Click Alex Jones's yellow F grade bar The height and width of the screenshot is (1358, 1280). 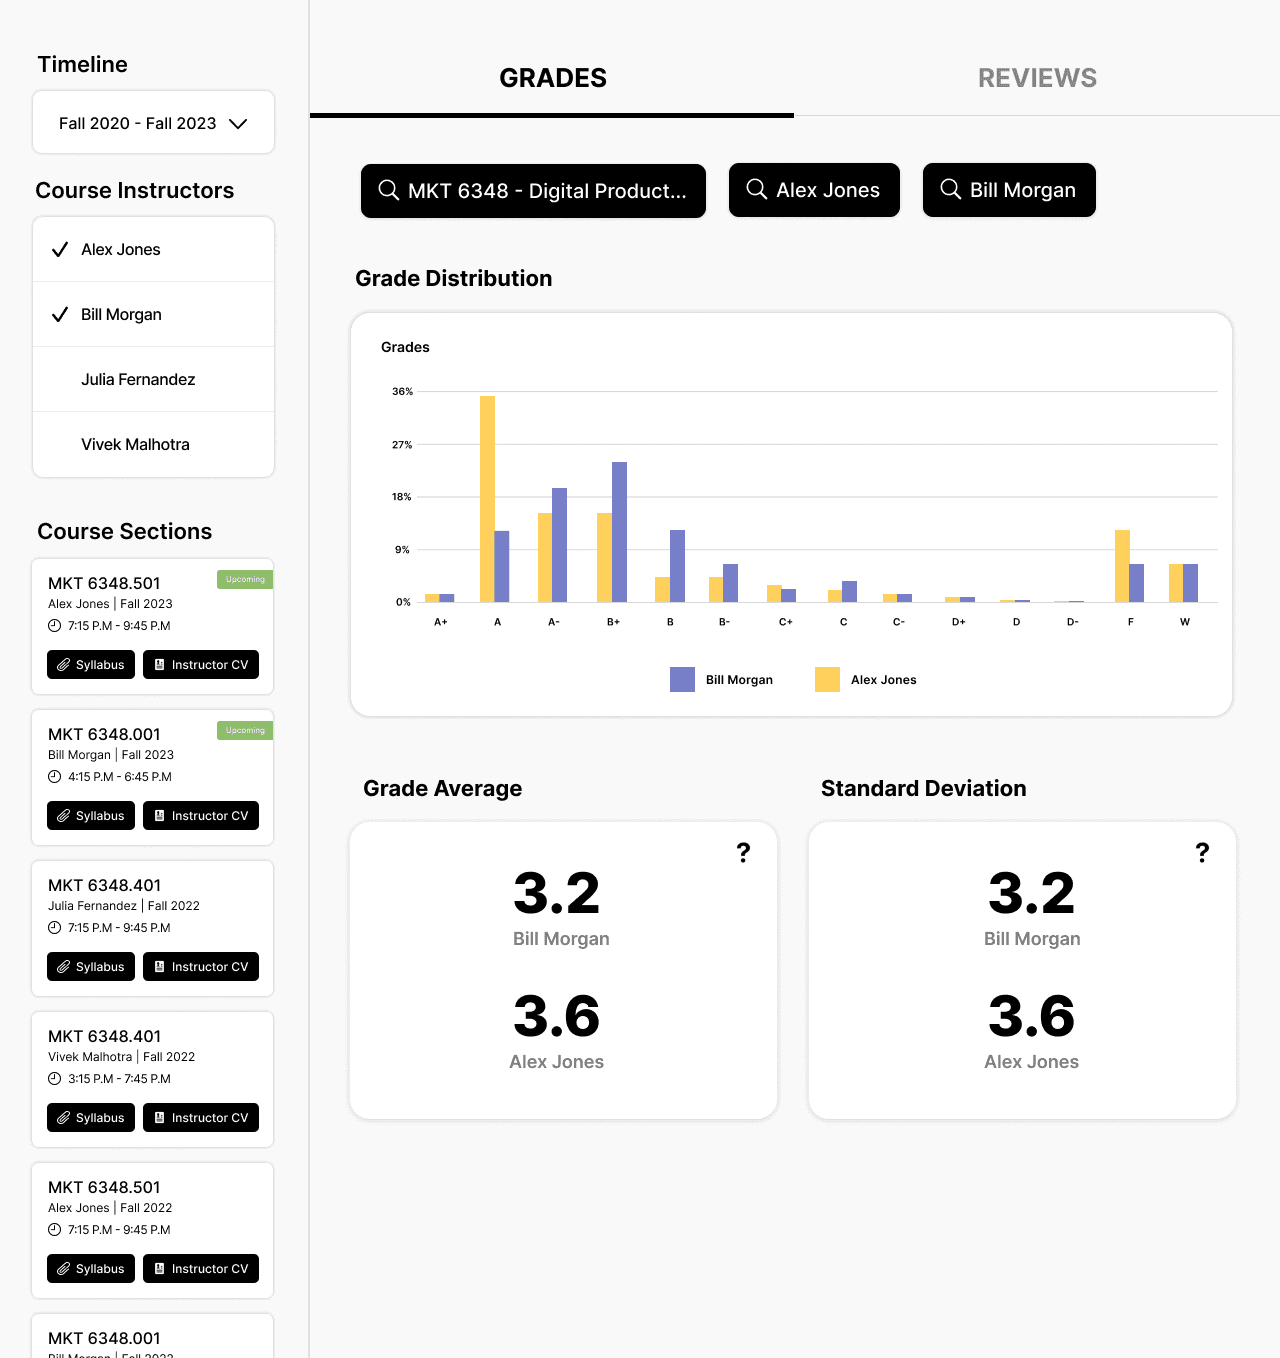pyautogui.click(x=1122, y=566)
